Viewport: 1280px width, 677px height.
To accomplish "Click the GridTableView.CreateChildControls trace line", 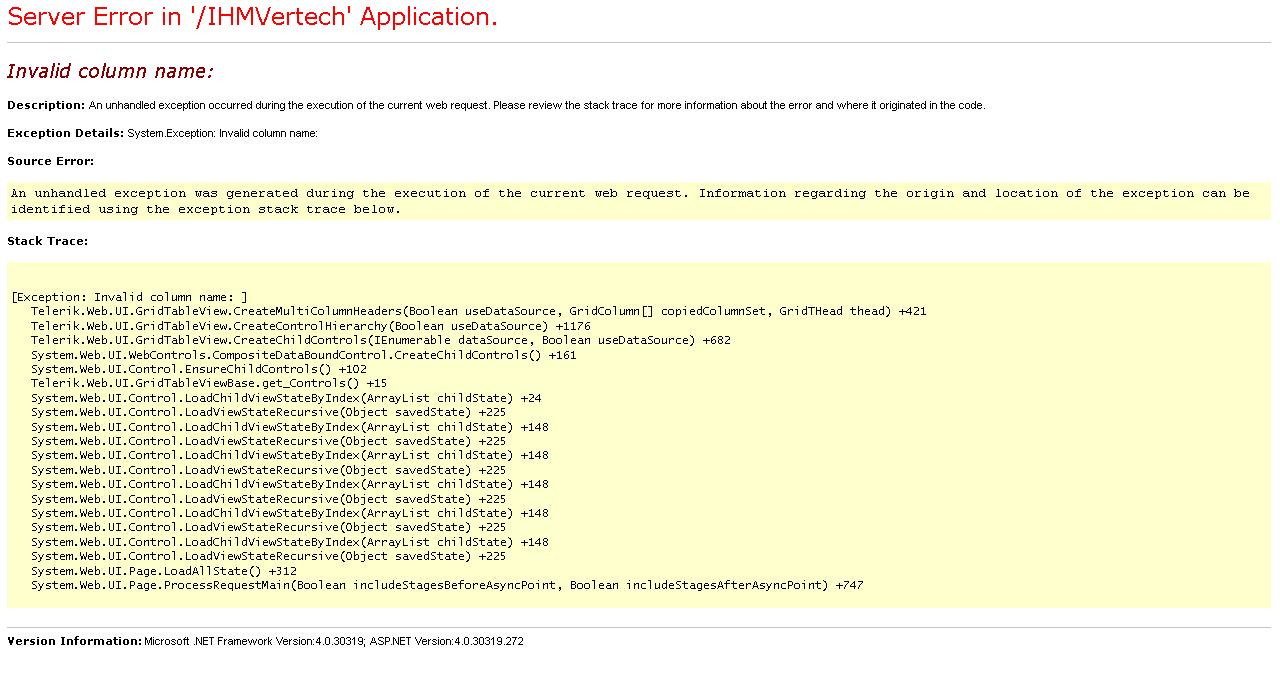I will pos(380,340).
